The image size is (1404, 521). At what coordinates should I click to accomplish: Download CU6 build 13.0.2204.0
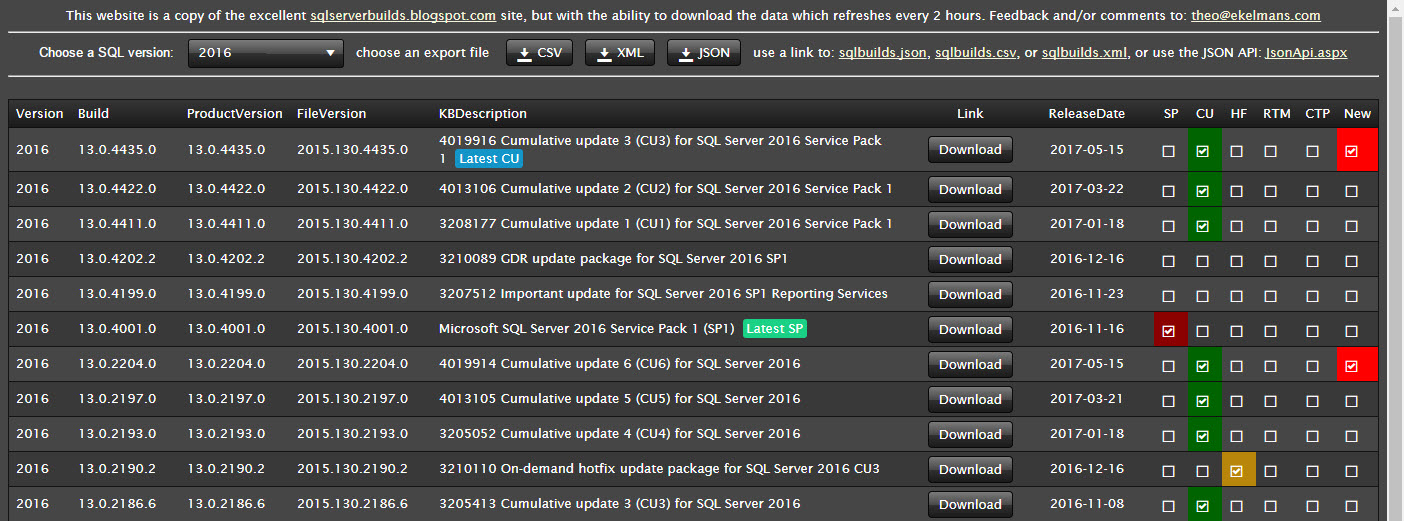pos(970,364)
